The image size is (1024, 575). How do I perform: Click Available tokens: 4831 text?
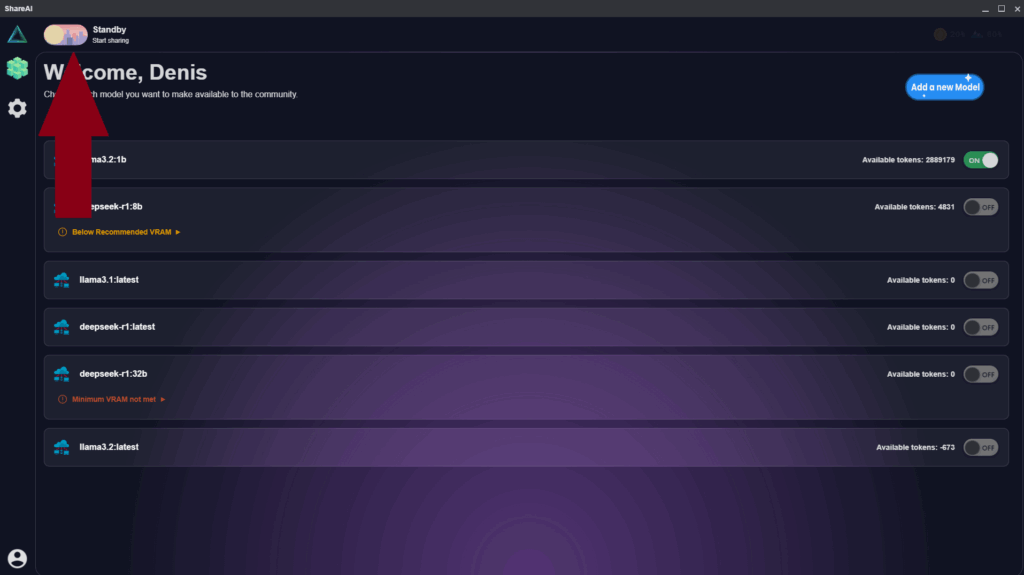tap(914, 207)
